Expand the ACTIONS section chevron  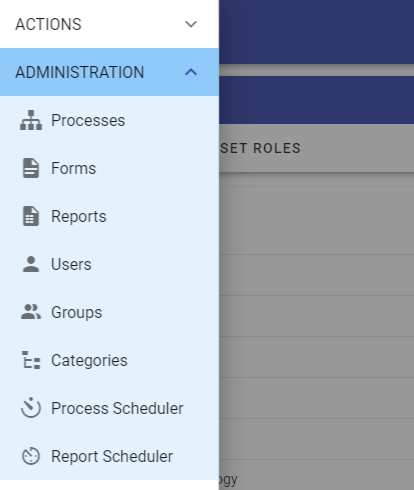pos(191,24)
